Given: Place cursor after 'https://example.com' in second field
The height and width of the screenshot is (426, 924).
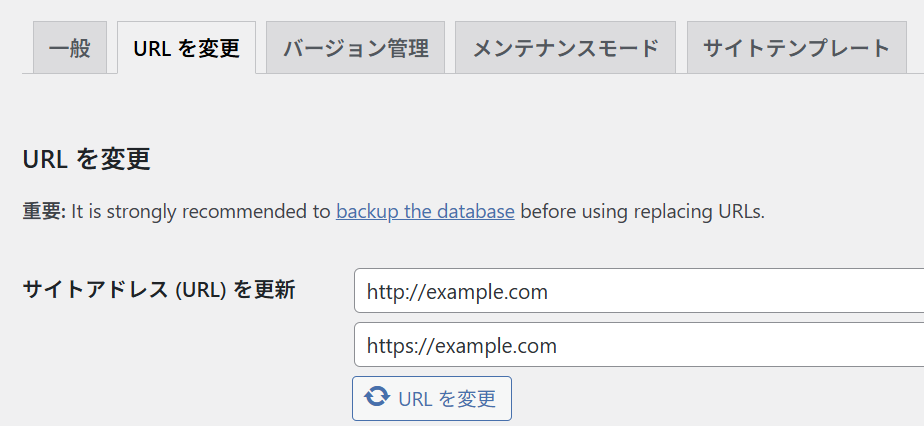Looking at the screenshot, I should (x=558, y=346).
